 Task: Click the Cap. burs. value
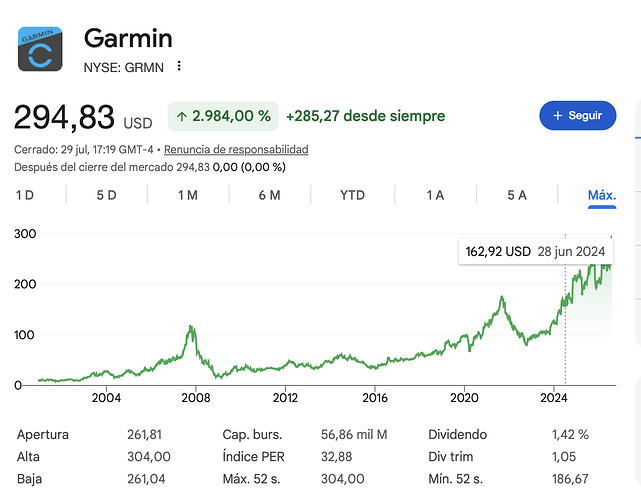point(354,434)
